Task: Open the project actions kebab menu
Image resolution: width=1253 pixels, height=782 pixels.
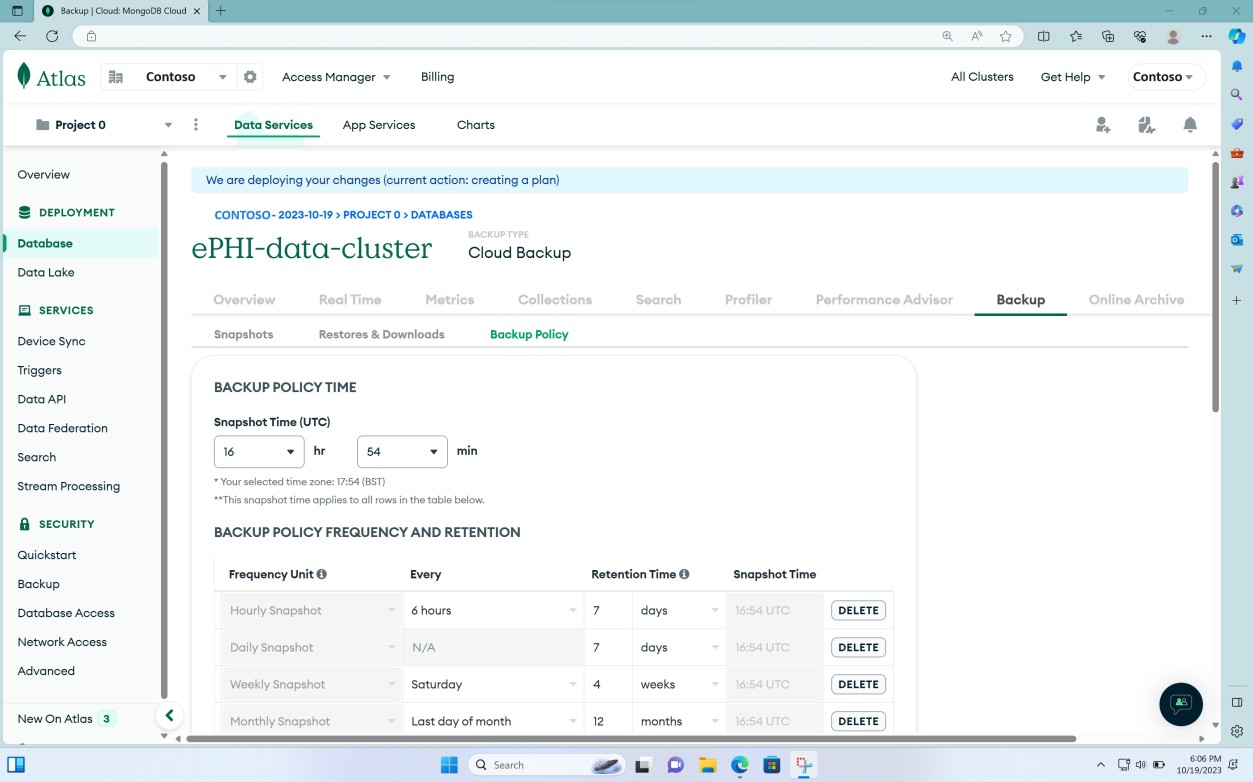Action: (196, 124)
